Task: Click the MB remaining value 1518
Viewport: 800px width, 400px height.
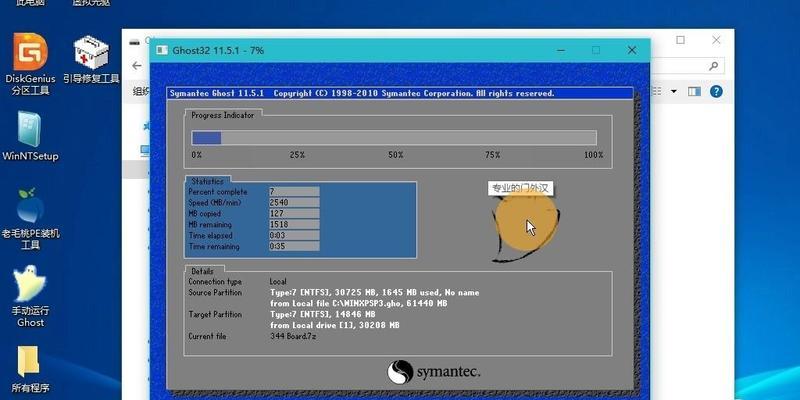Action: click(x=294, y=224)
